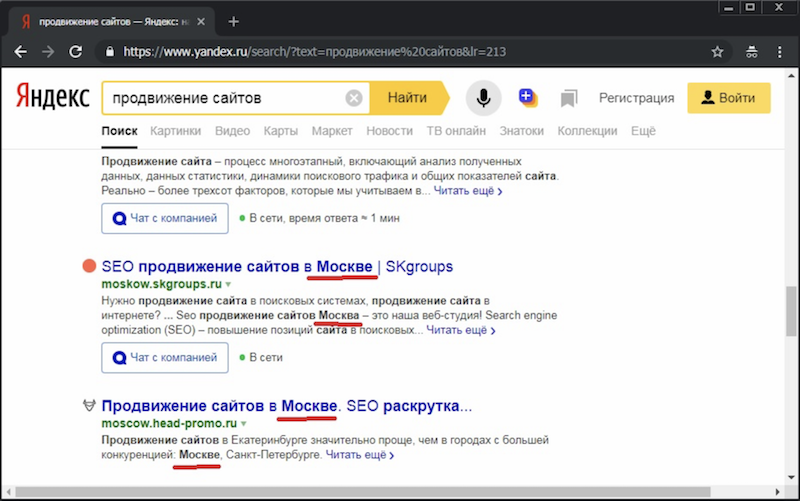Open Collections bookmark flag icon
The width and height of the screenshot is (800, 501).
coord(569,98)
